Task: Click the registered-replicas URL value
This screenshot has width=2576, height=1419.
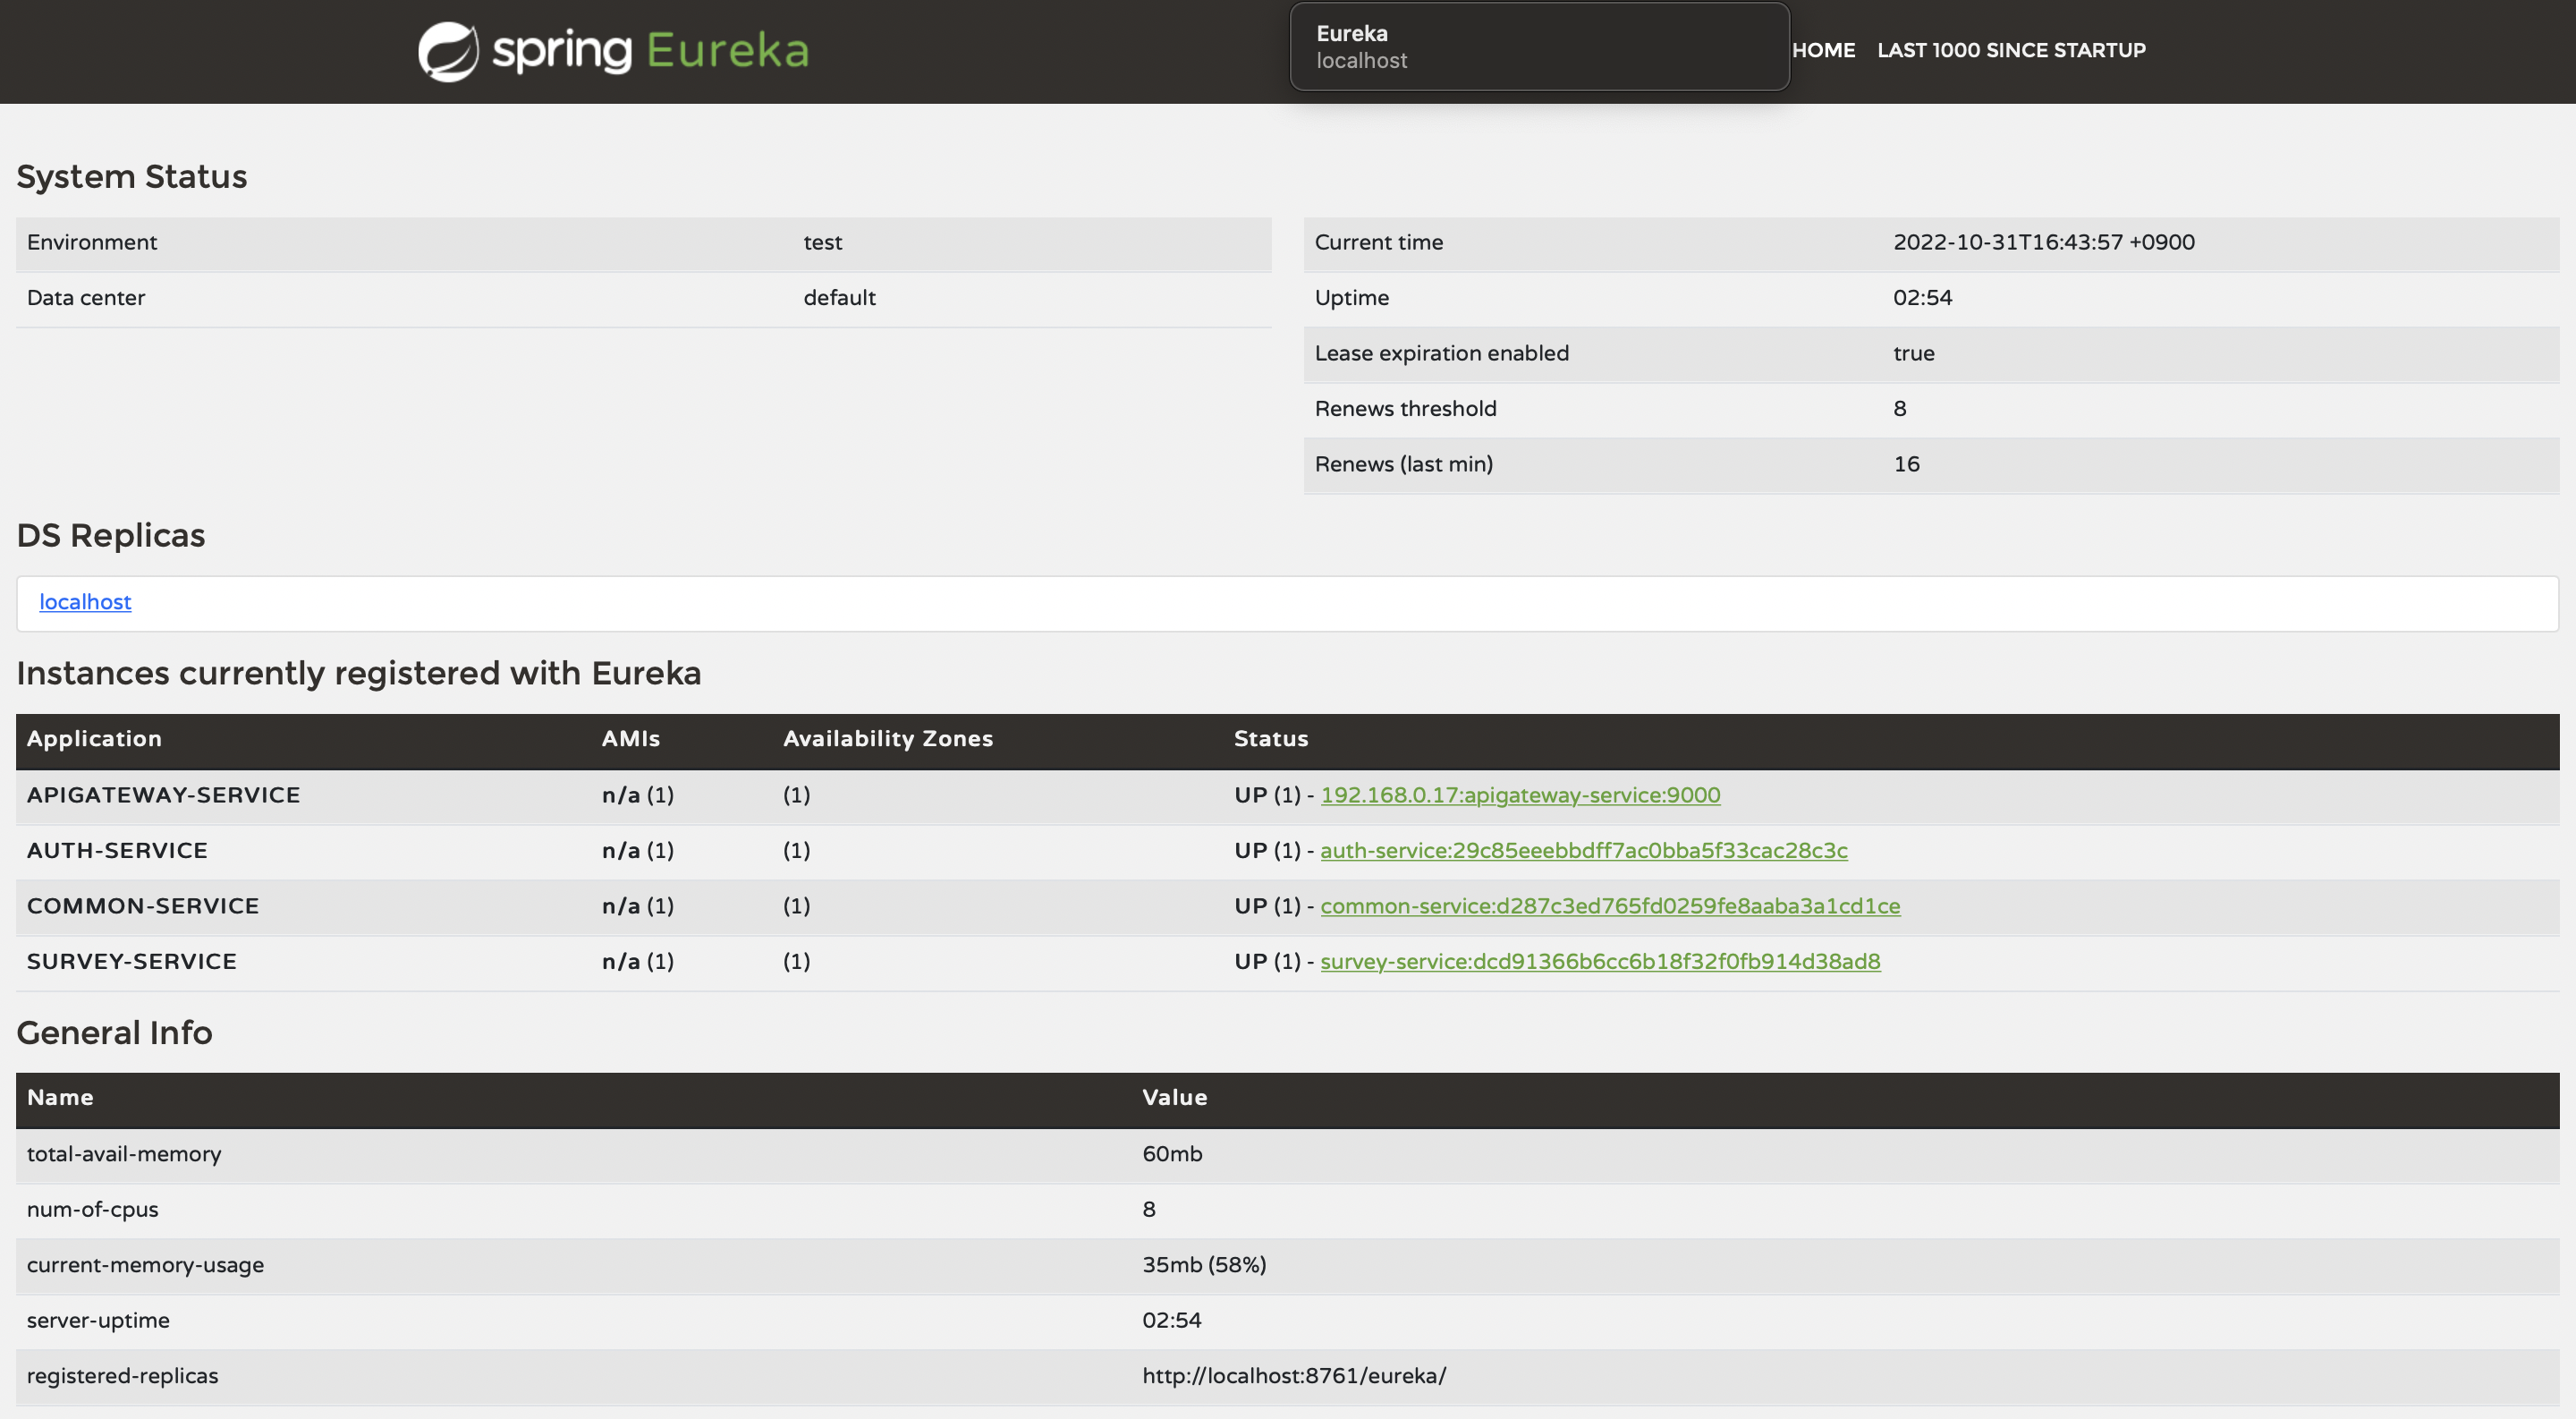Action: [x=1293, y=1376]
